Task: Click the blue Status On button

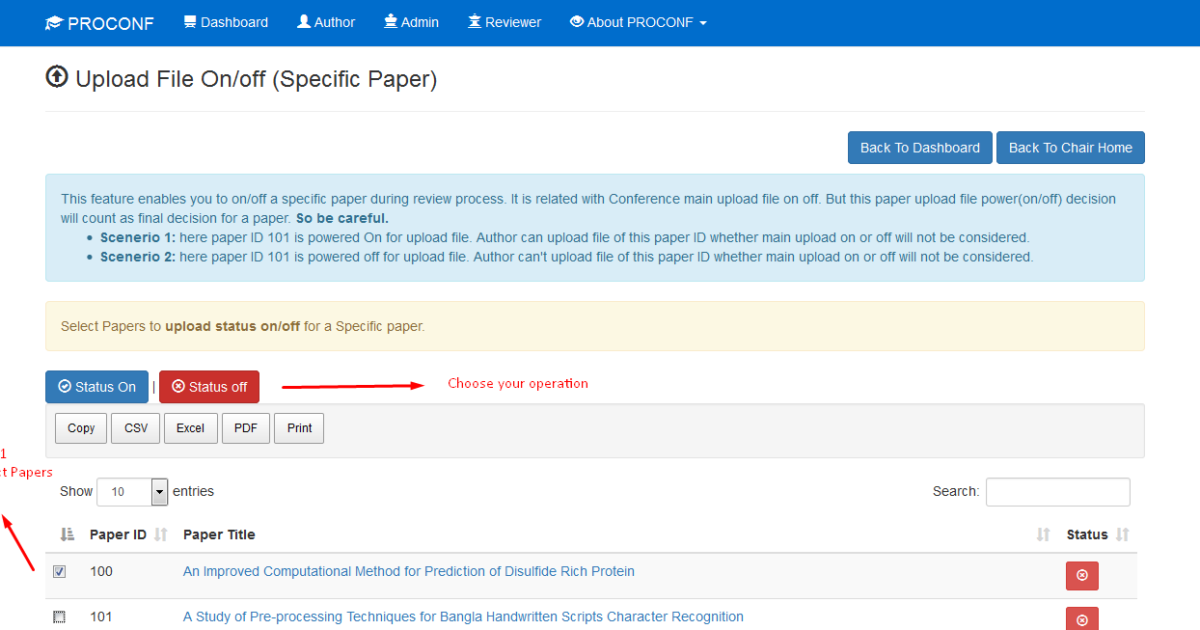Action: [x=97, y=387]
